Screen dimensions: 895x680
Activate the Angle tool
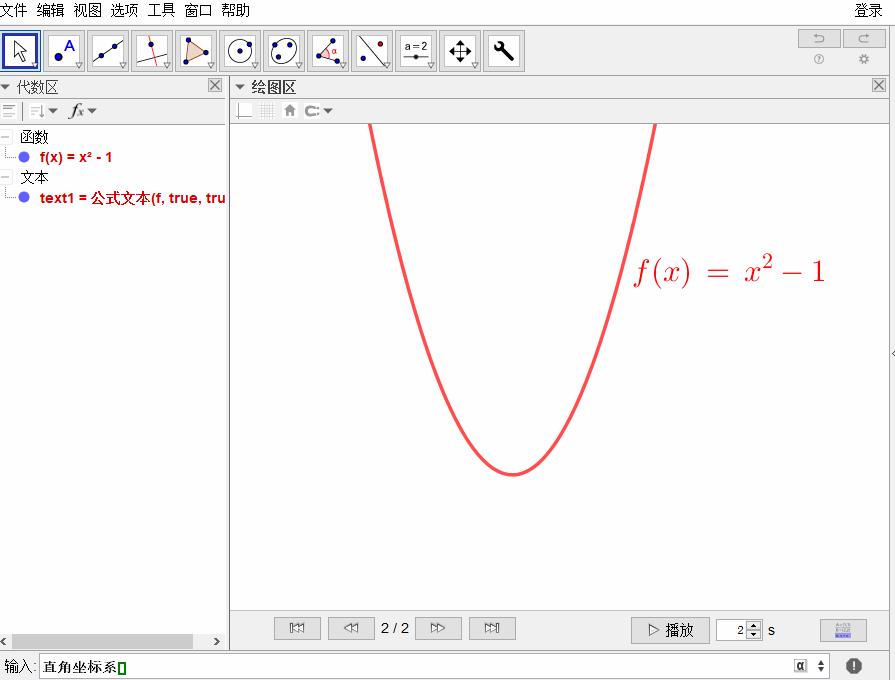[x=328, y=50]
